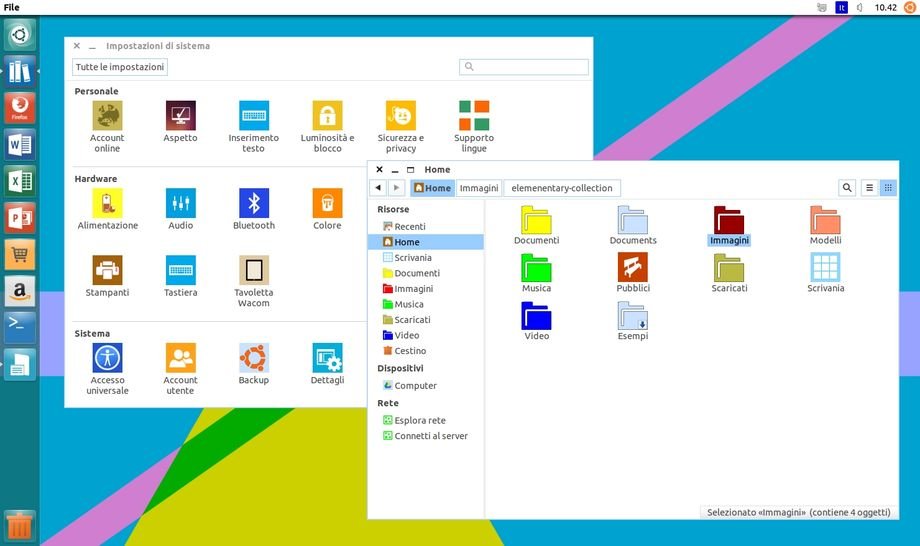This screenshot has width=920, height=546.
Task: Open Accesso universale settings
Action: coord(107,358)
